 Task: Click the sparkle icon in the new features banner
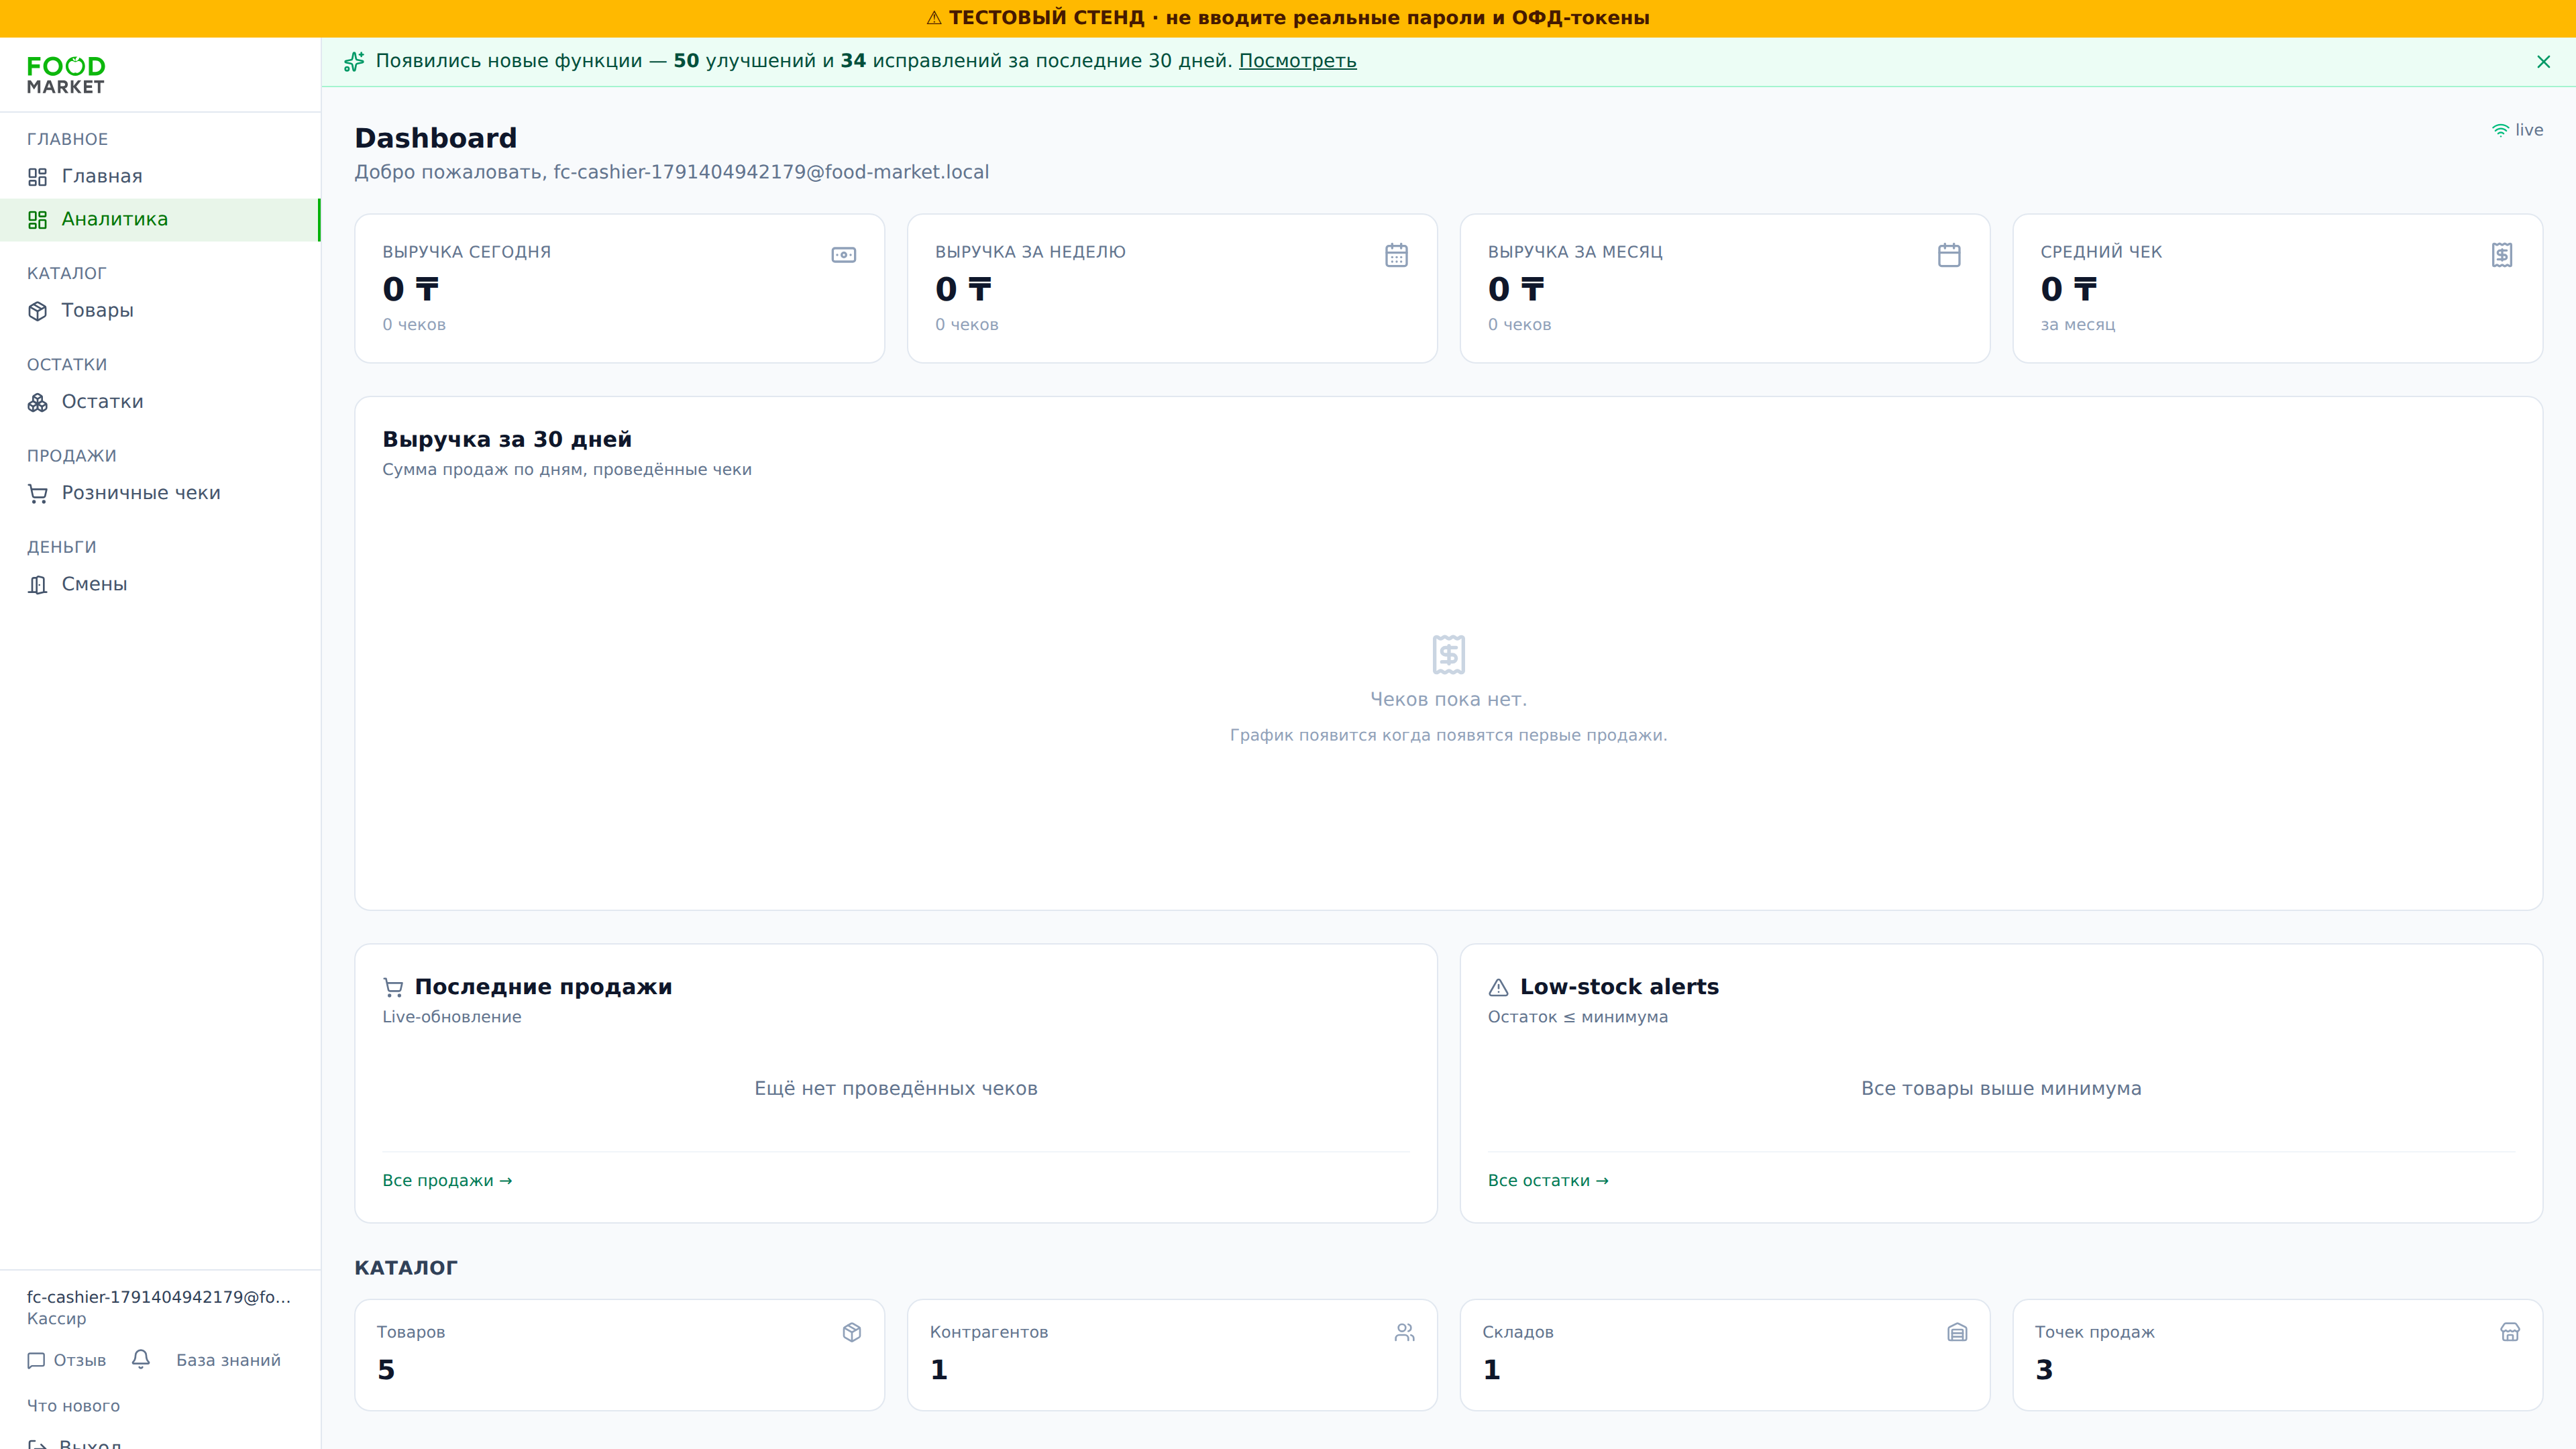click(x=354, y=62)
